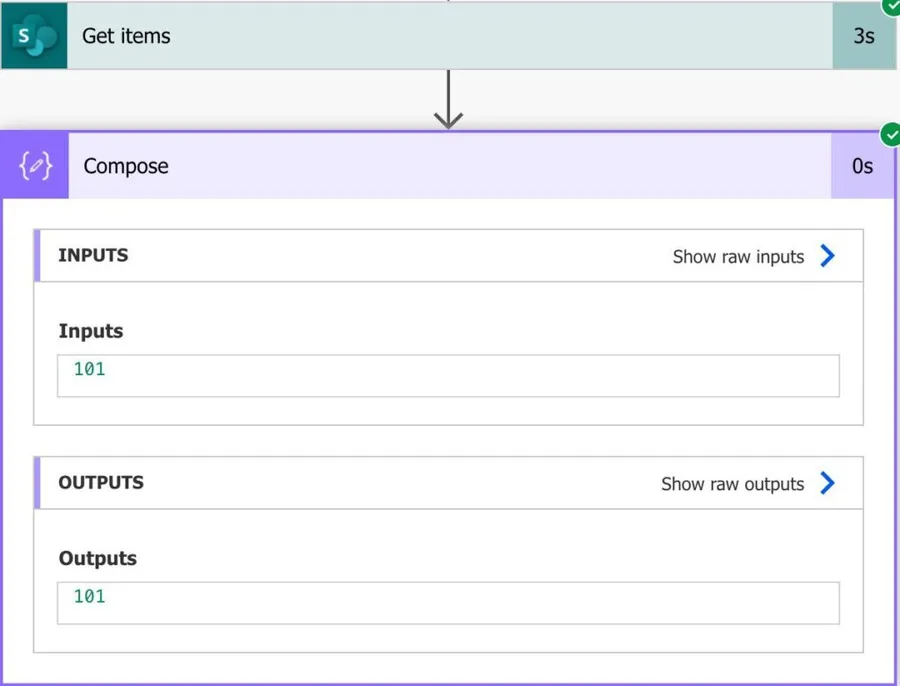Click the green success checkmark on Compose
Screen dimensions: 900x686
pyautogui.click(x=889, y=134)
